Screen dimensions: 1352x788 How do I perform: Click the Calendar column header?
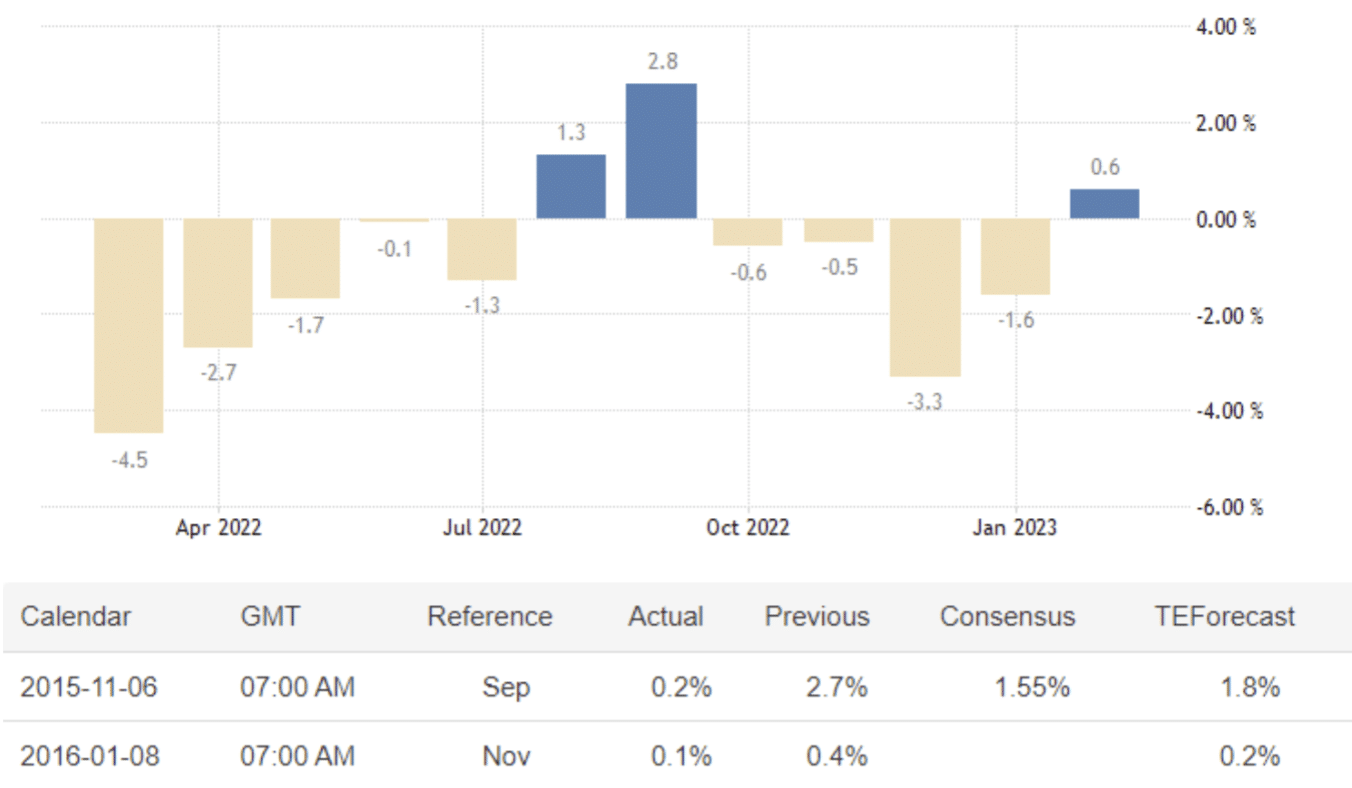pos(76,616)
